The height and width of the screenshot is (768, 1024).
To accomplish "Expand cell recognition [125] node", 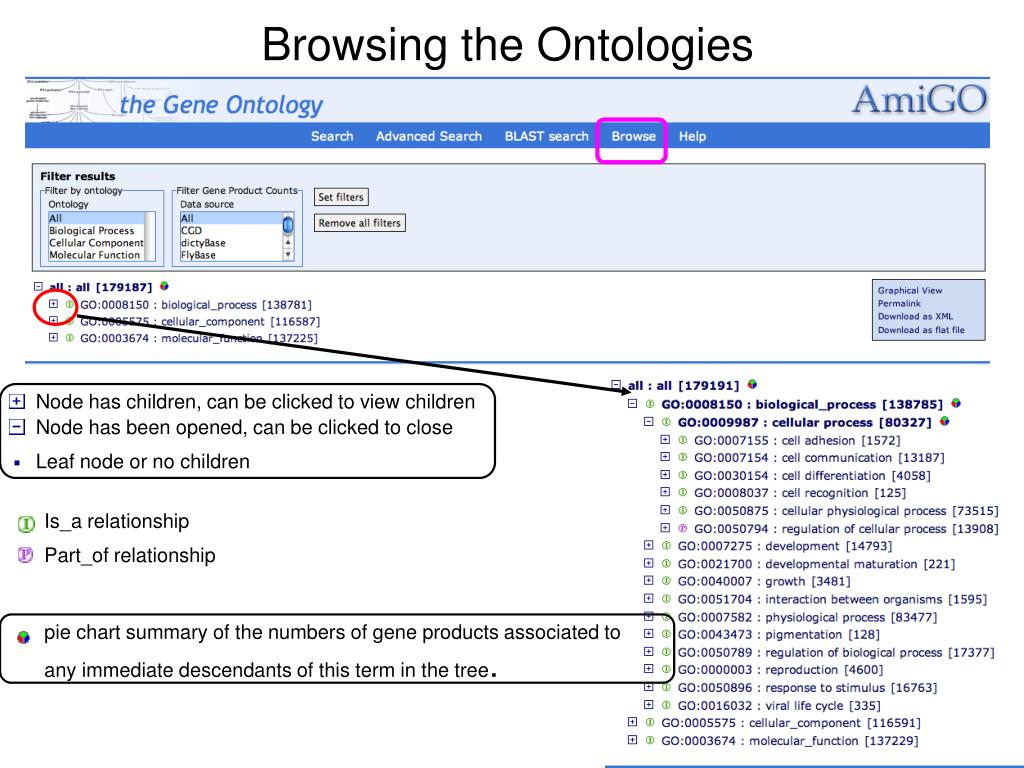I will point(665,492).
